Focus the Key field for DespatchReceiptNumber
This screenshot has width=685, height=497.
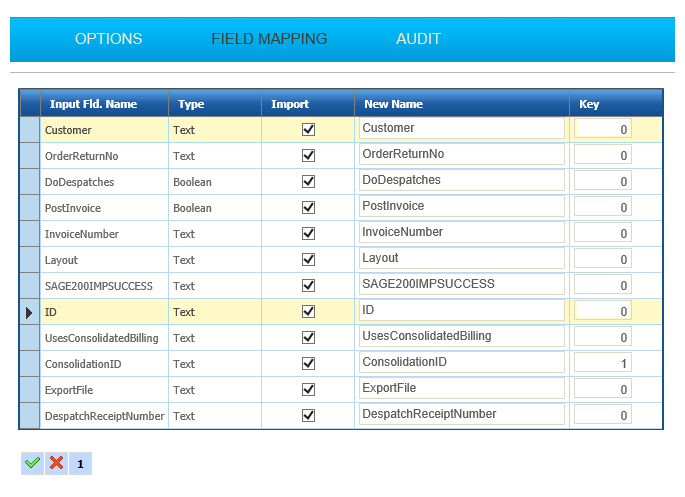[602, 414]
